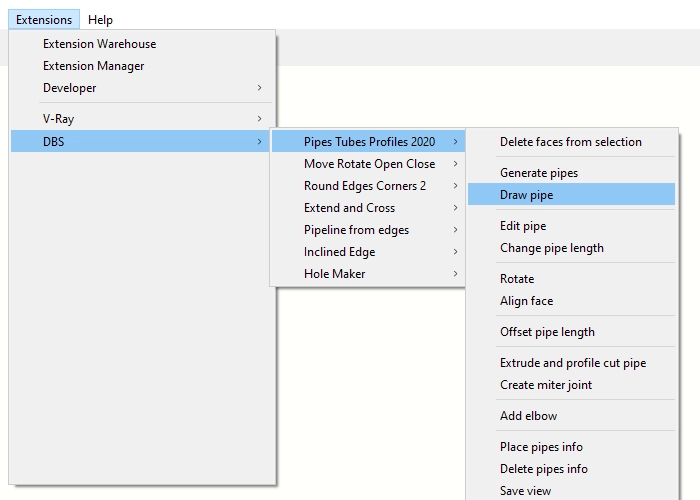Open Extend and Cross submenu
The width and height of the screenshot is (700, 500).
pyautogui.click(x=368, y=208)
